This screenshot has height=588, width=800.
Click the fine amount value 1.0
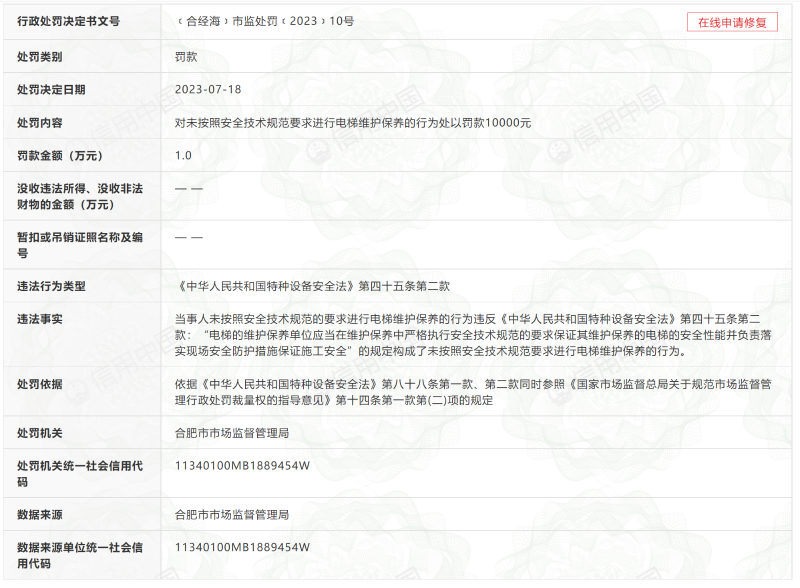tap(183, 156)
